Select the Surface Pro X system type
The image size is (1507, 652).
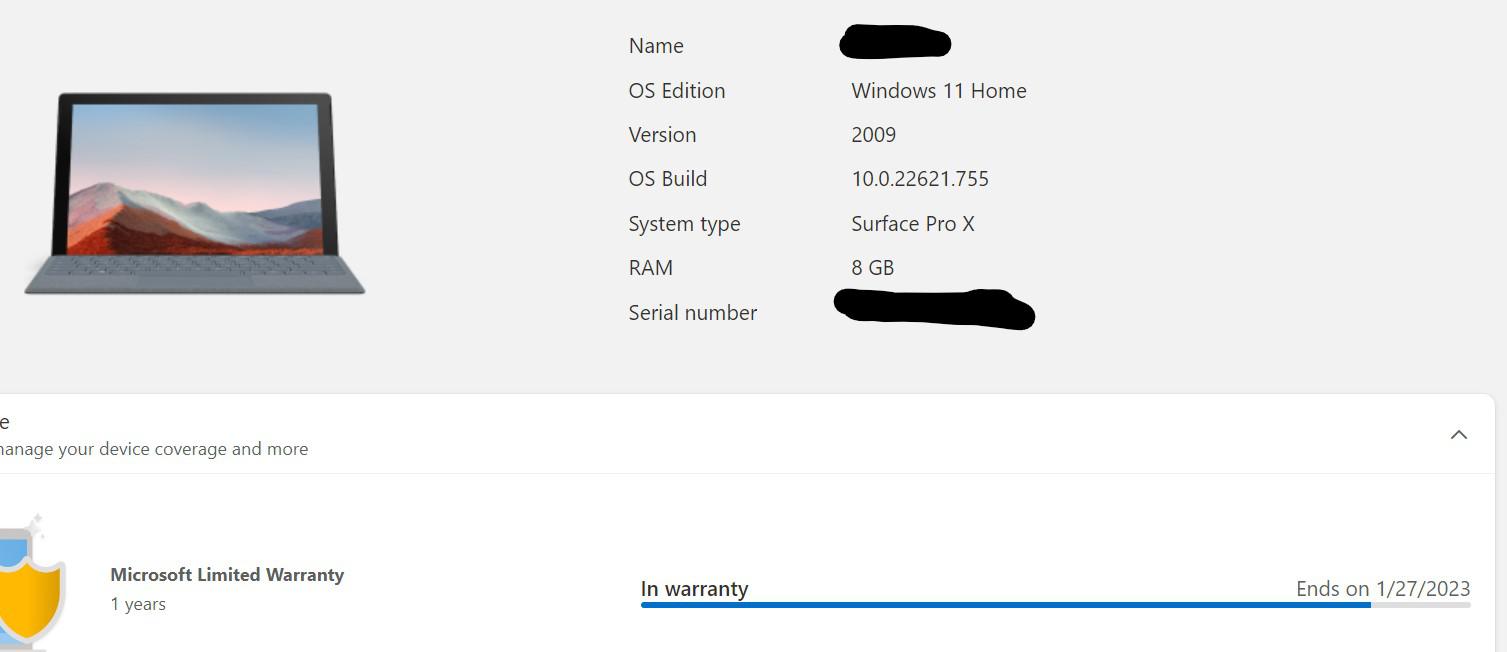click(913, 224)
